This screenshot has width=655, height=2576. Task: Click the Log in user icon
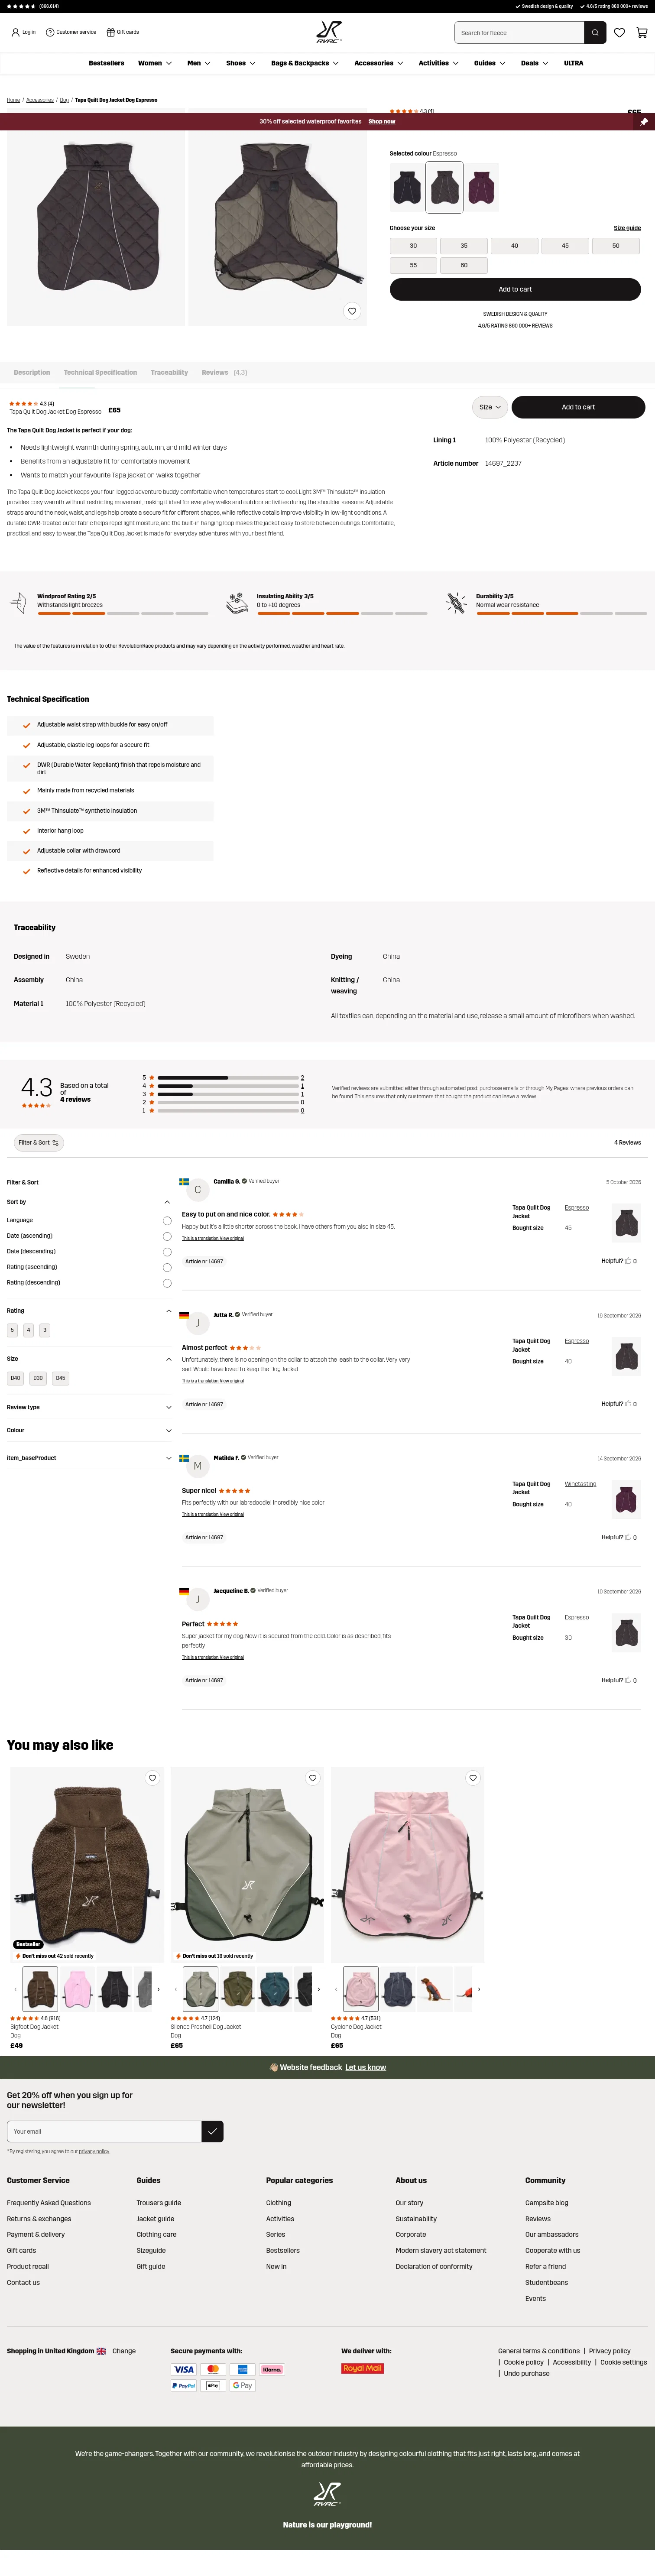point(15,32)
